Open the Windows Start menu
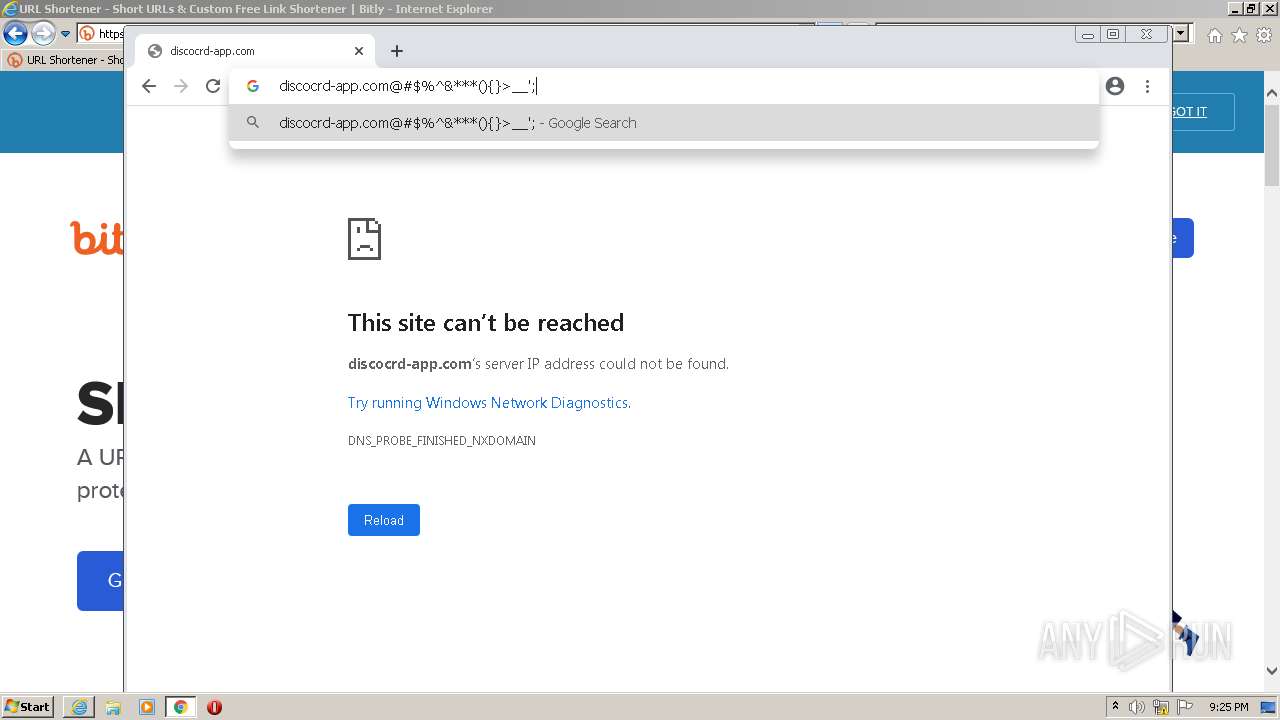 click(28, 707)
